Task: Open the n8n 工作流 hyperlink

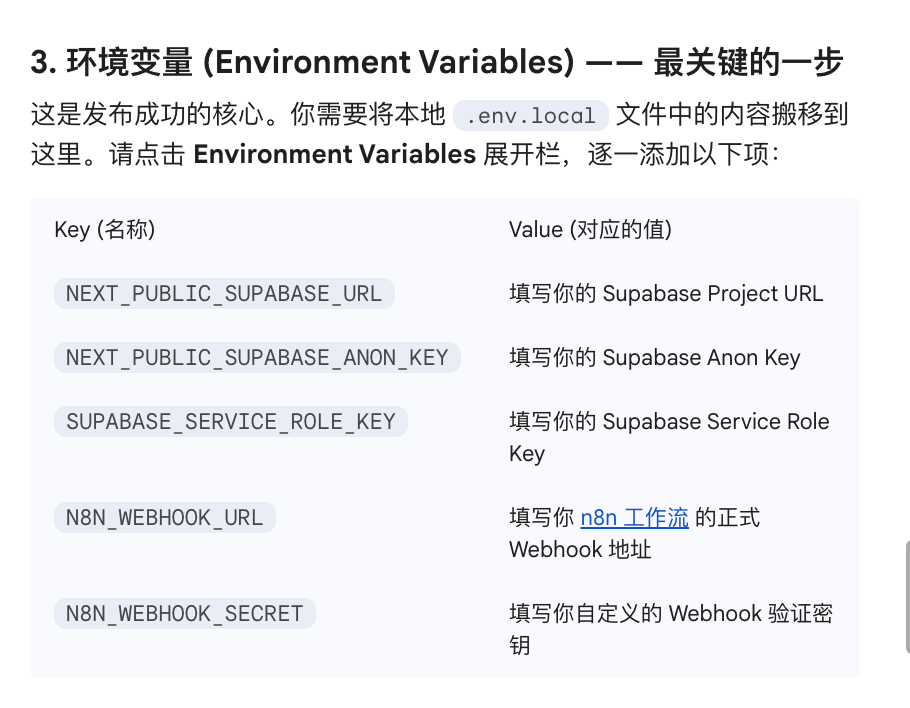Action: (x=634, y=518)
